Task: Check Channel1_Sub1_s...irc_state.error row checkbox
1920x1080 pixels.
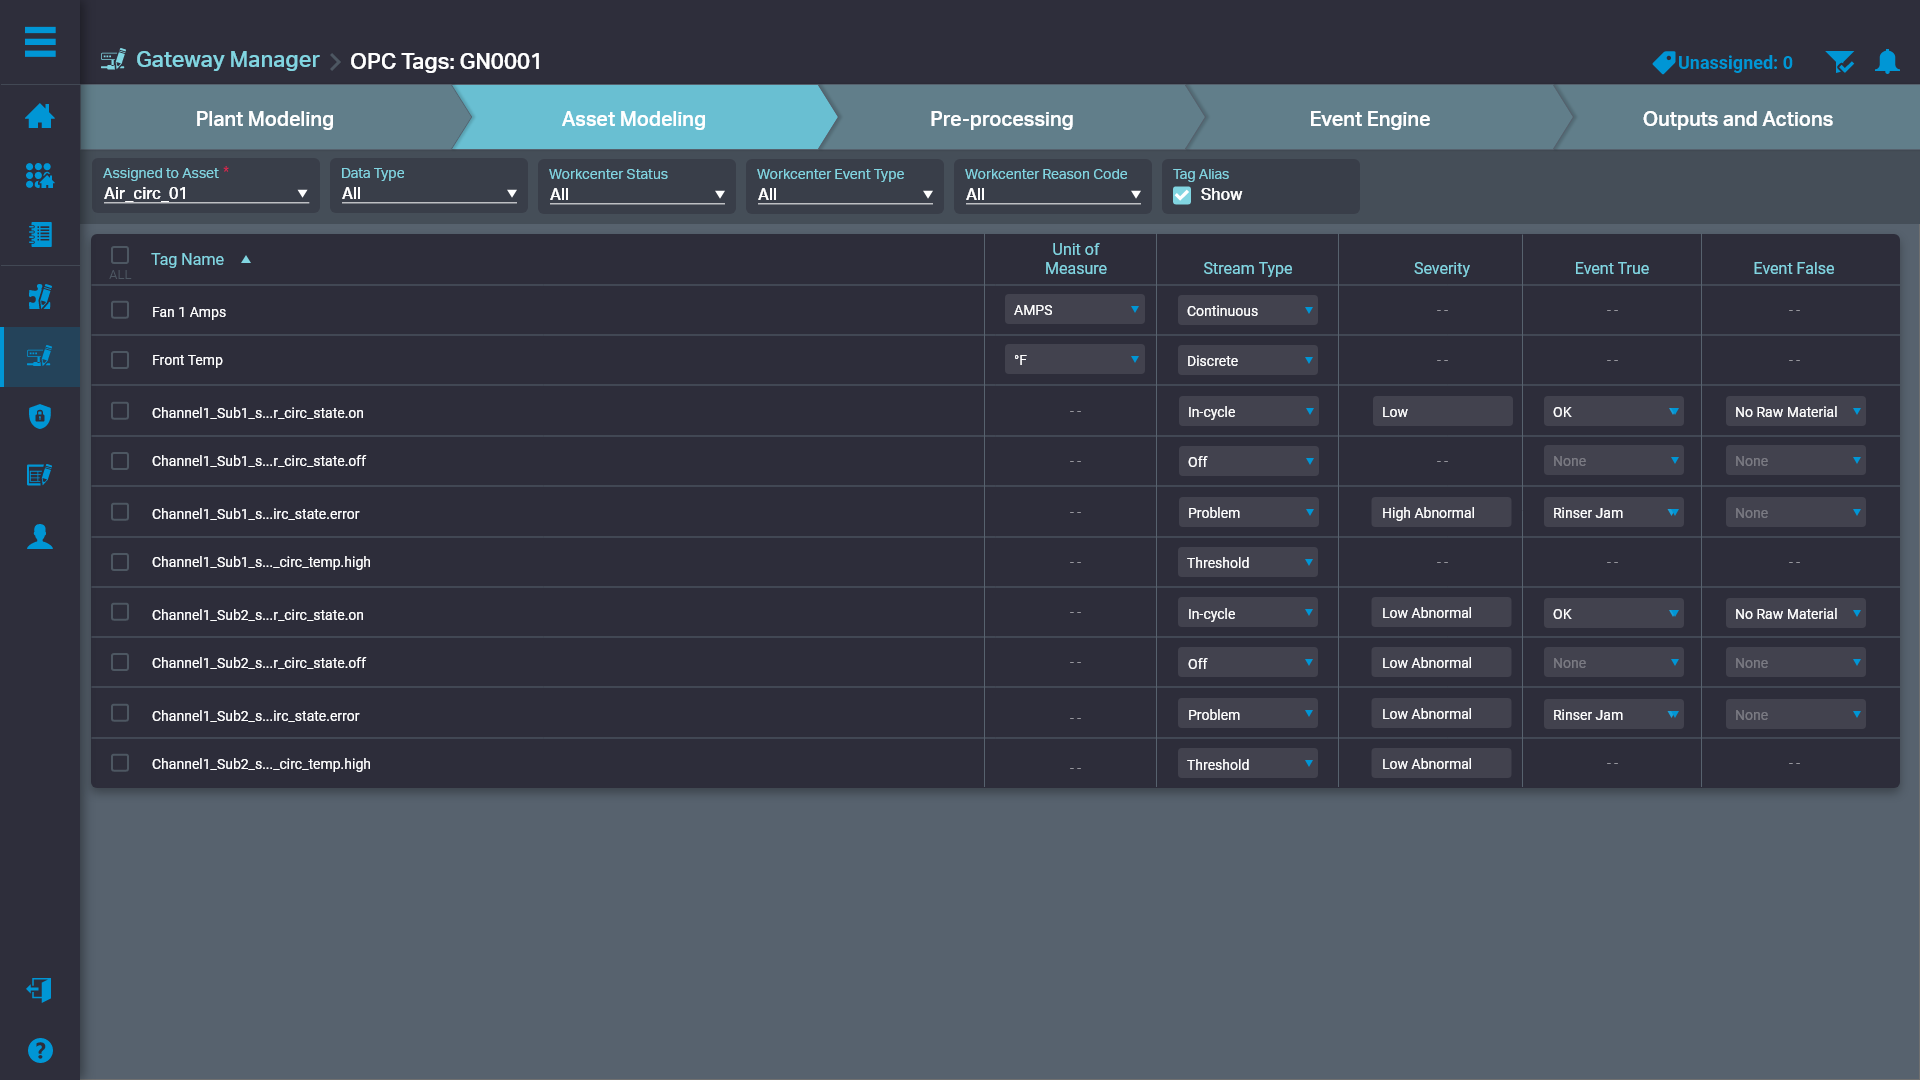Action: pyautogui.click(x=120, y=512)
